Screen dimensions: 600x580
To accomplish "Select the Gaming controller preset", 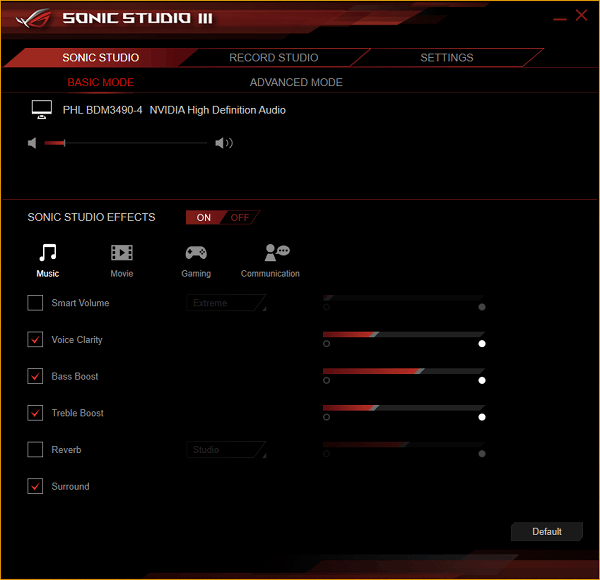I will 196,253.
